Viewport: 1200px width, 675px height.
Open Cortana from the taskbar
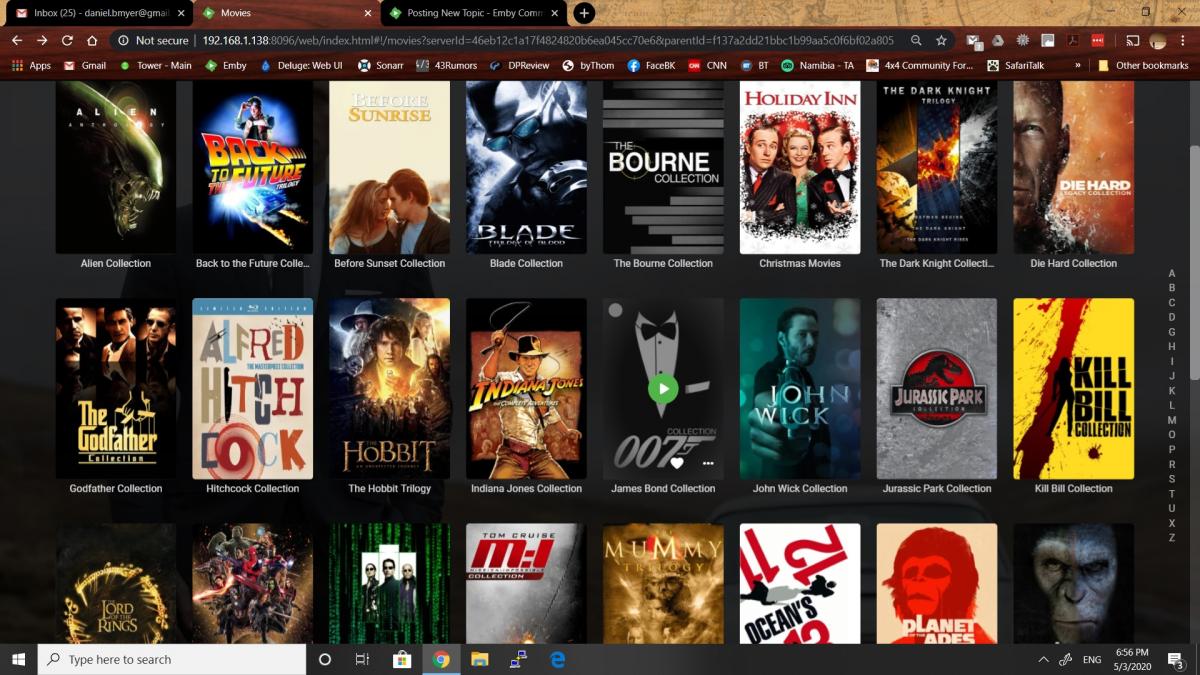point(325,659)
